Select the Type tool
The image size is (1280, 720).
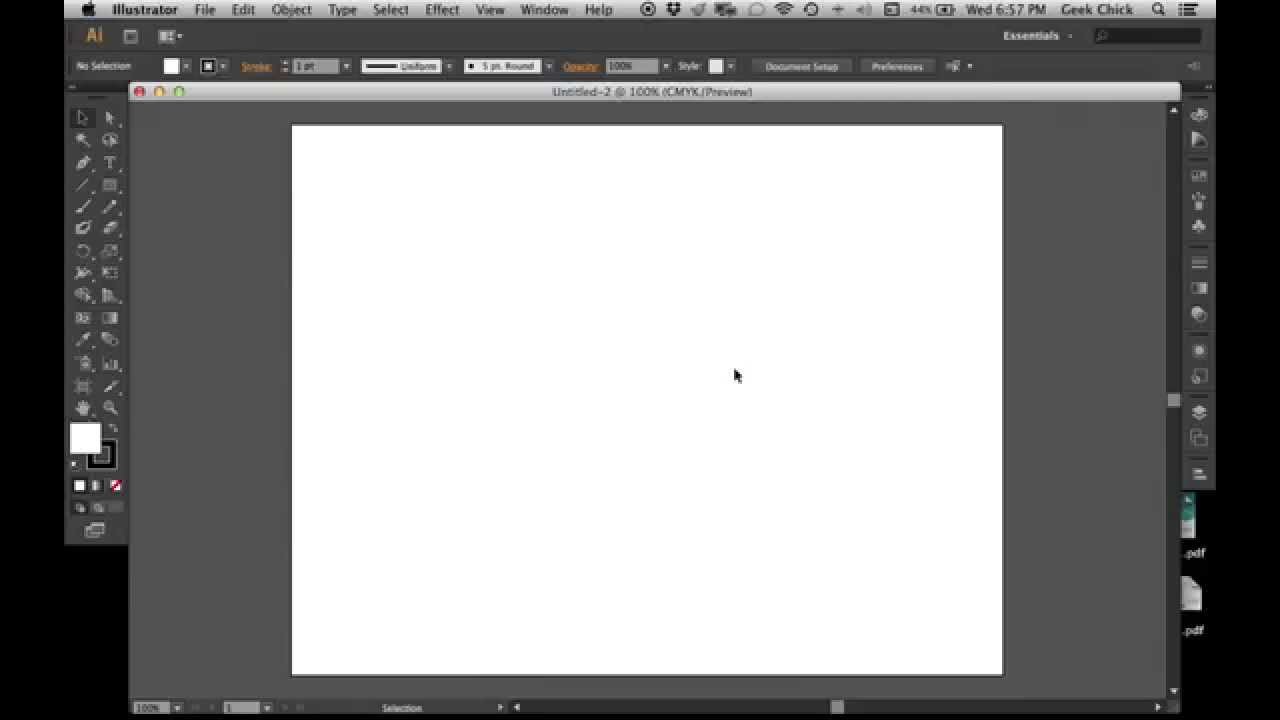pyautogui.click(x=110, y=163)
